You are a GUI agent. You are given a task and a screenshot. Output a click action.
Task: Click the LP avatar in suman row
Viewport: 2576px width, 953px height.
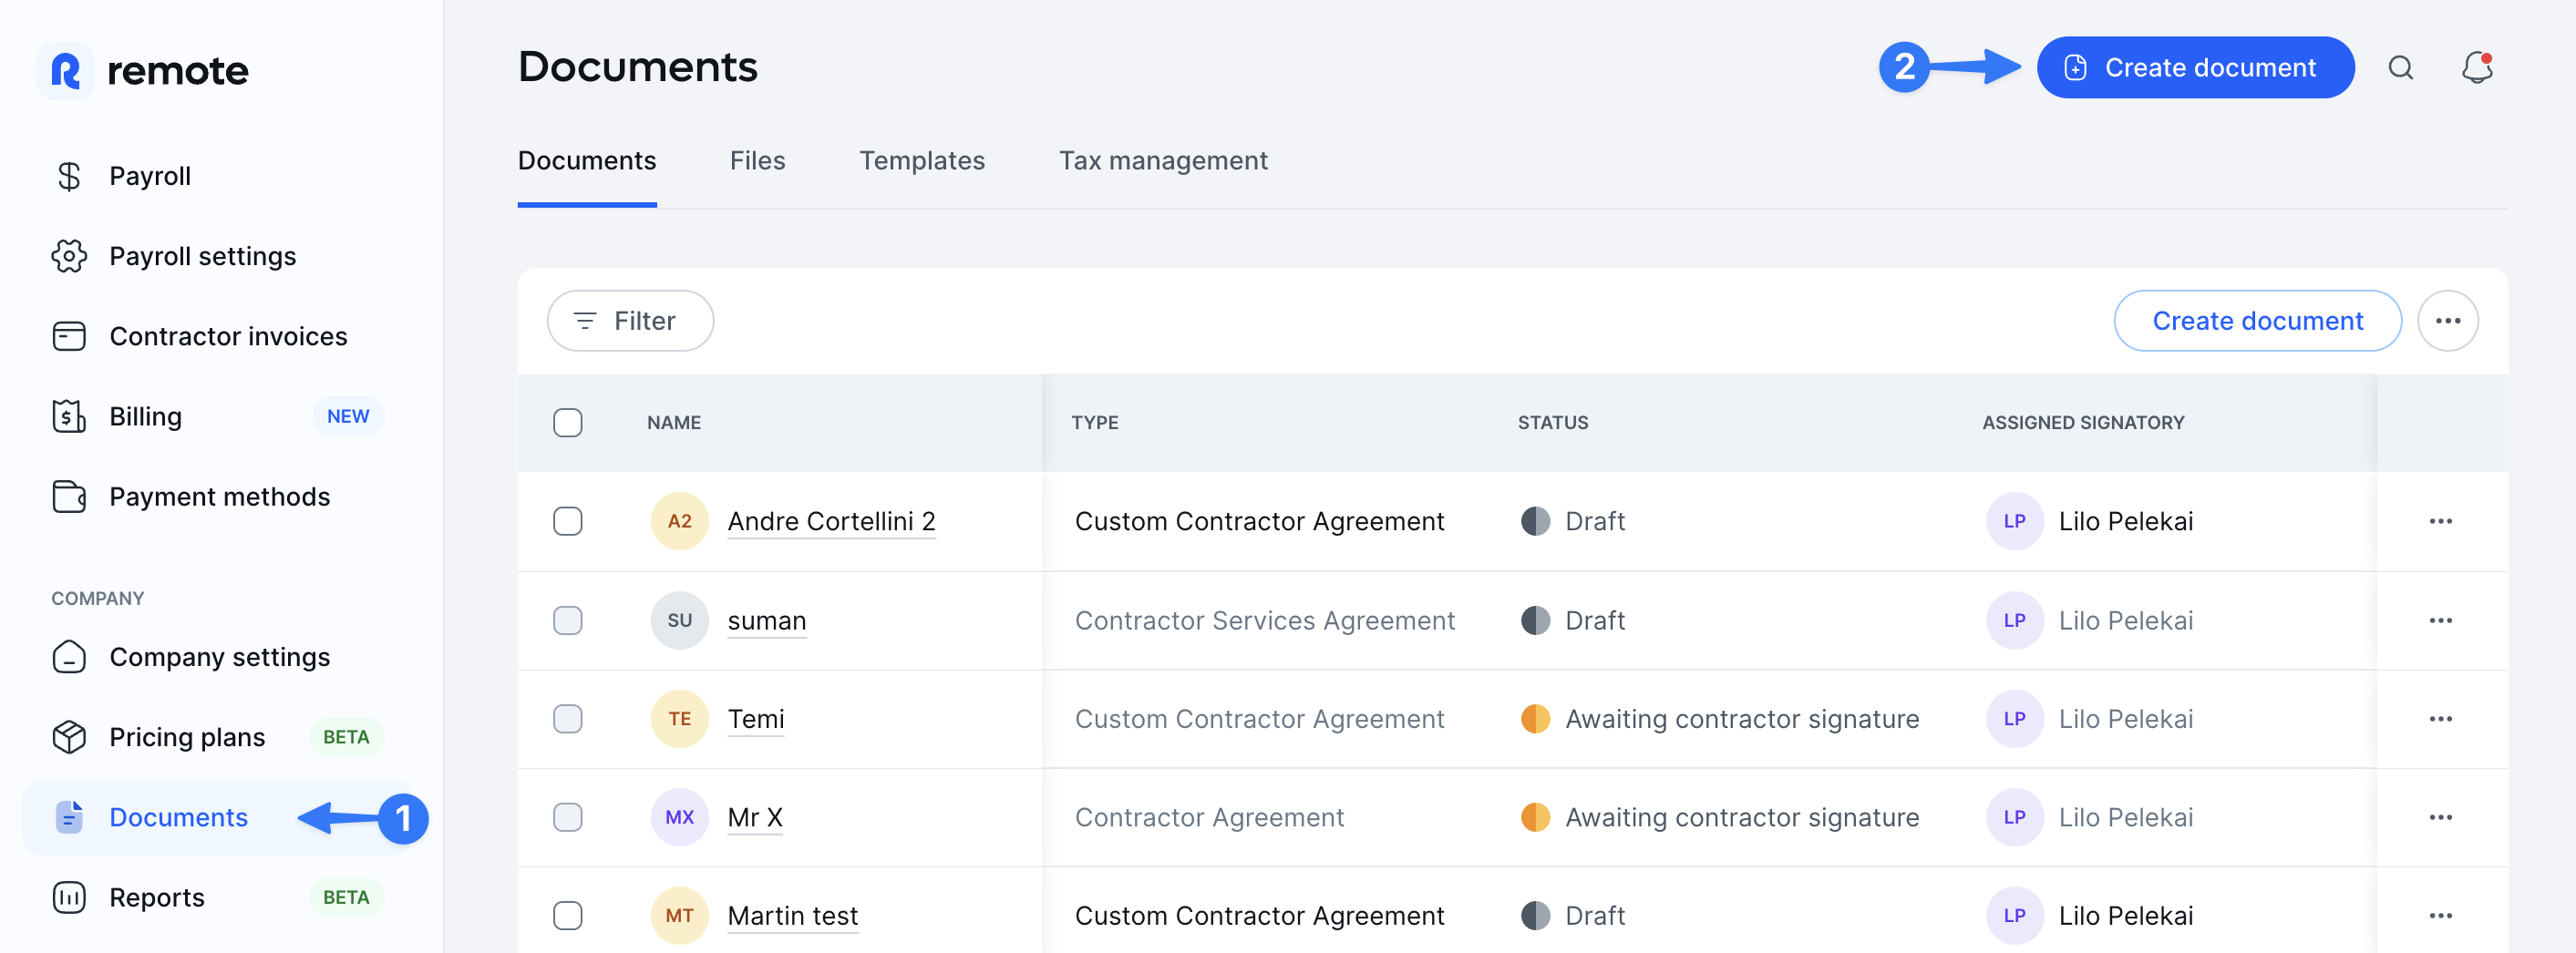[2014, 620]
